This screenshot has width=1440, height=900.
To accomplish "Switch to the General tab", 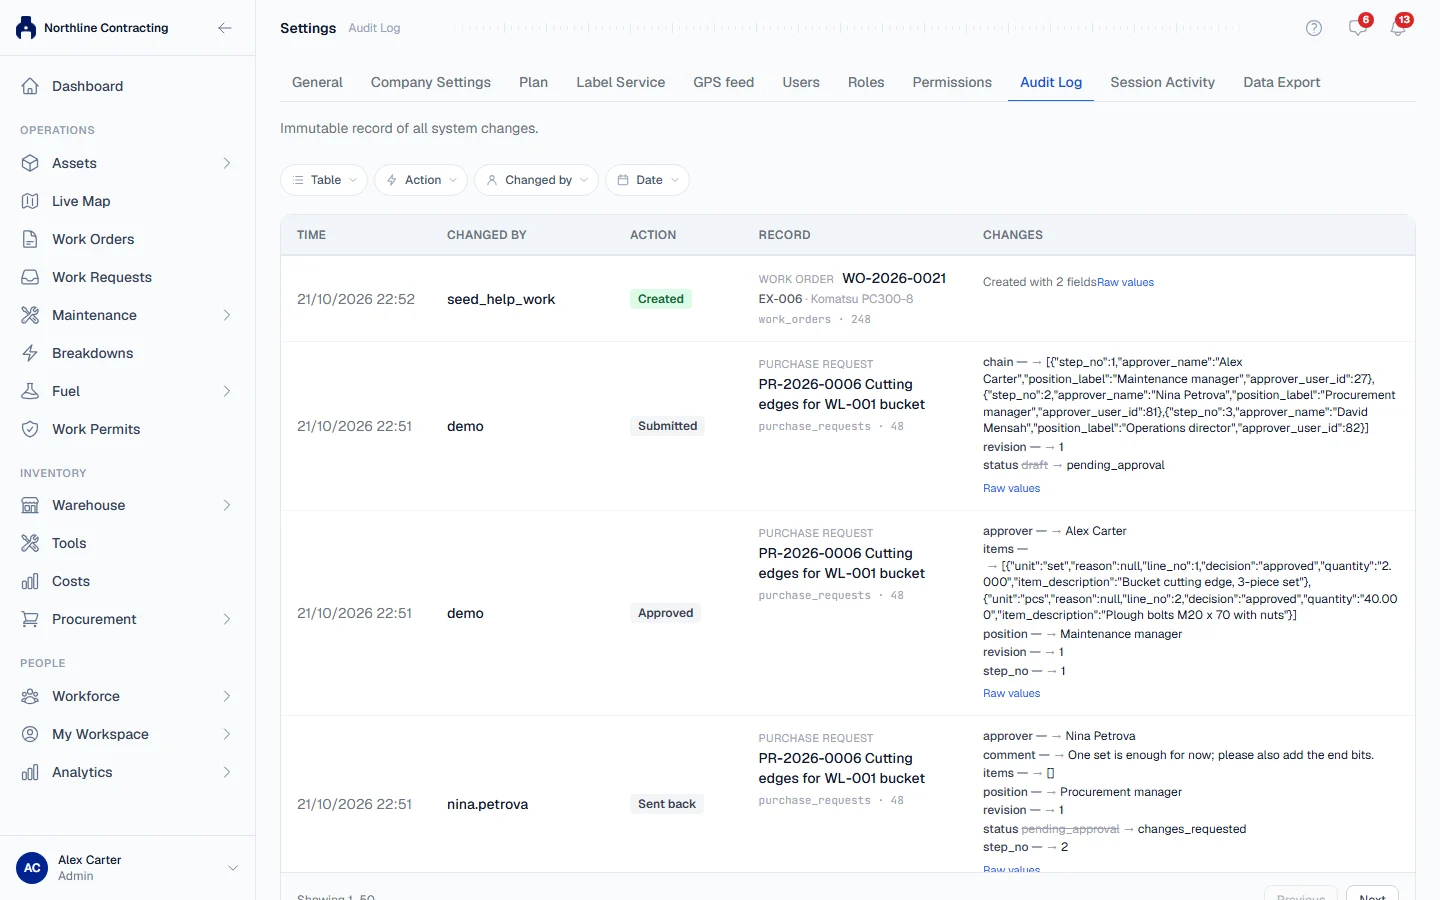I will tap(317, 82).
